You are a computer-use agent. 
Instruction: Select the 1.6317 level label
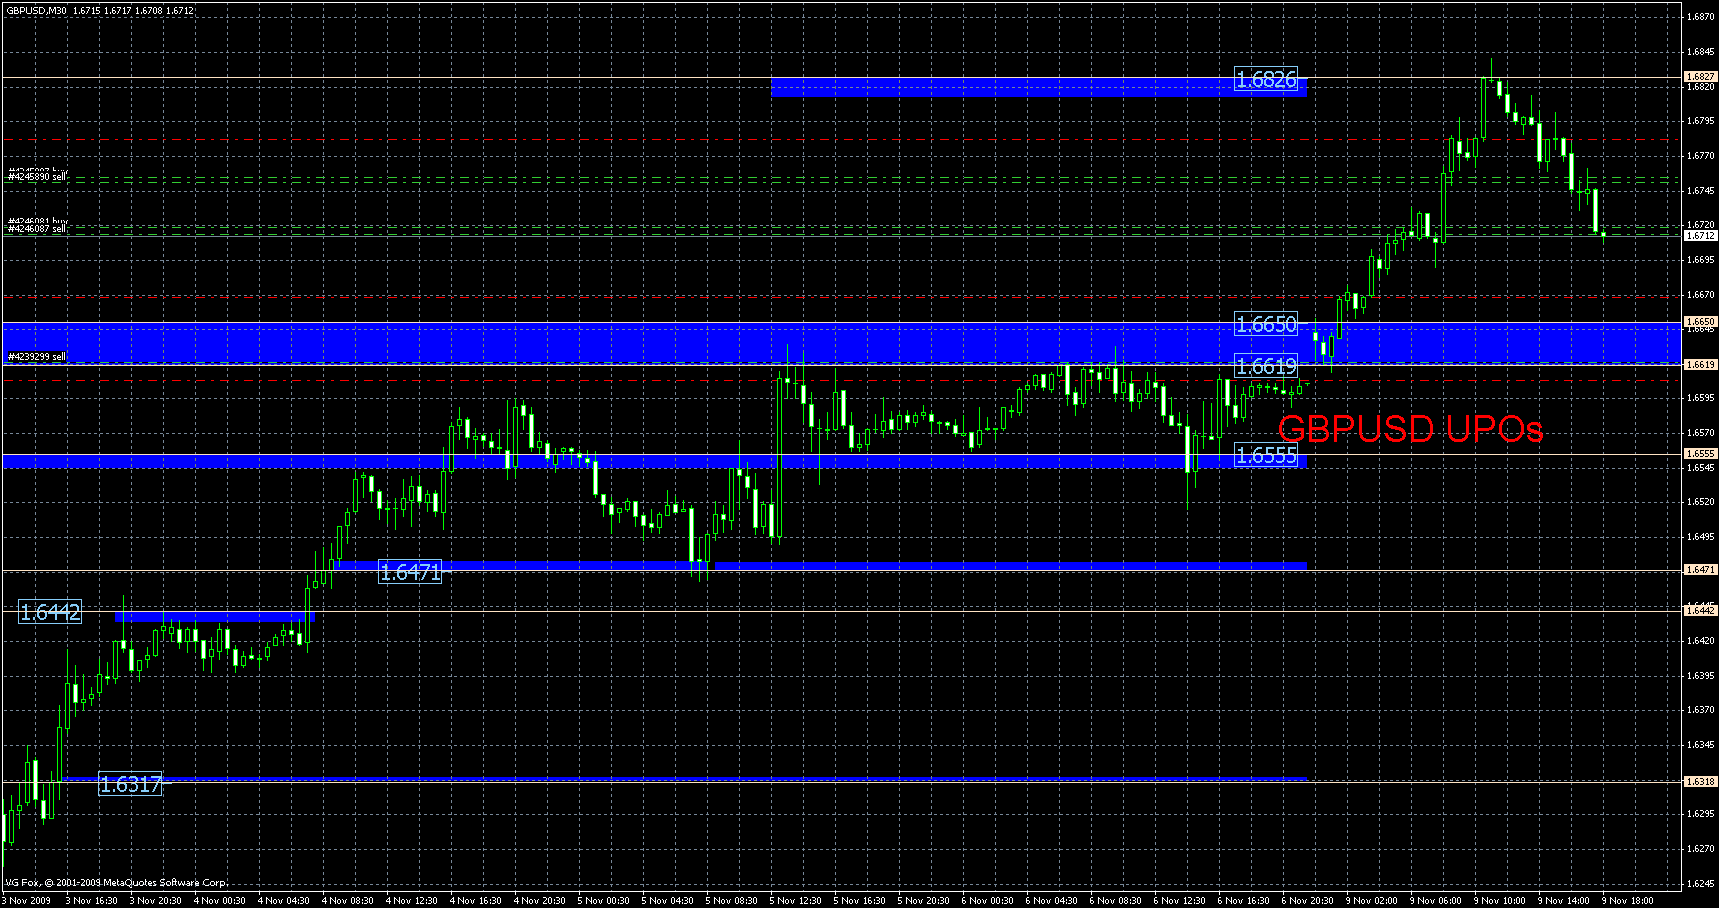(130, 784)
